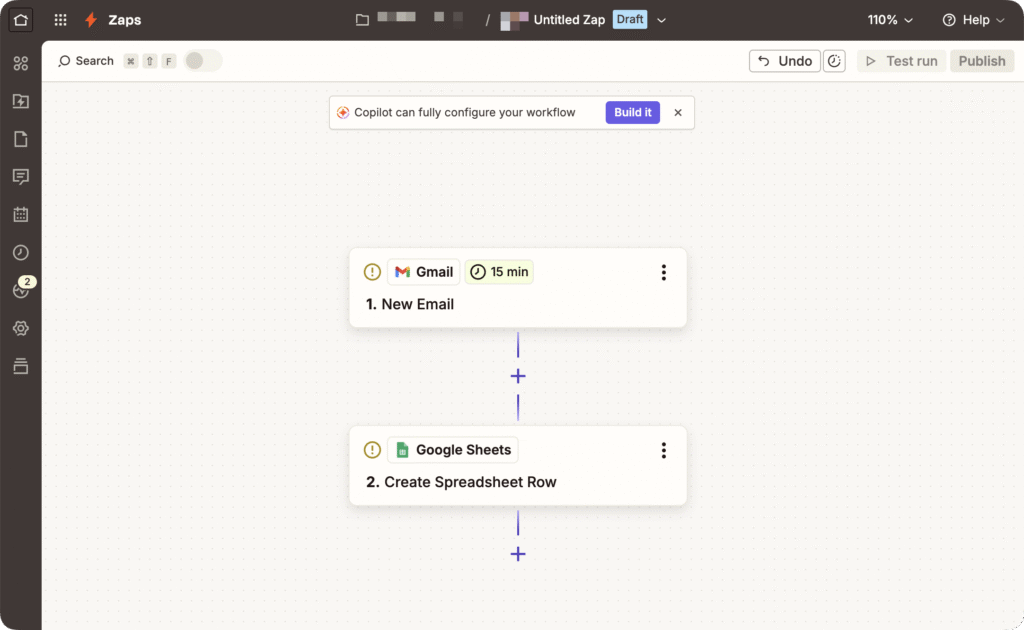
Task: Click the Draft status badge
Action: 630,20
